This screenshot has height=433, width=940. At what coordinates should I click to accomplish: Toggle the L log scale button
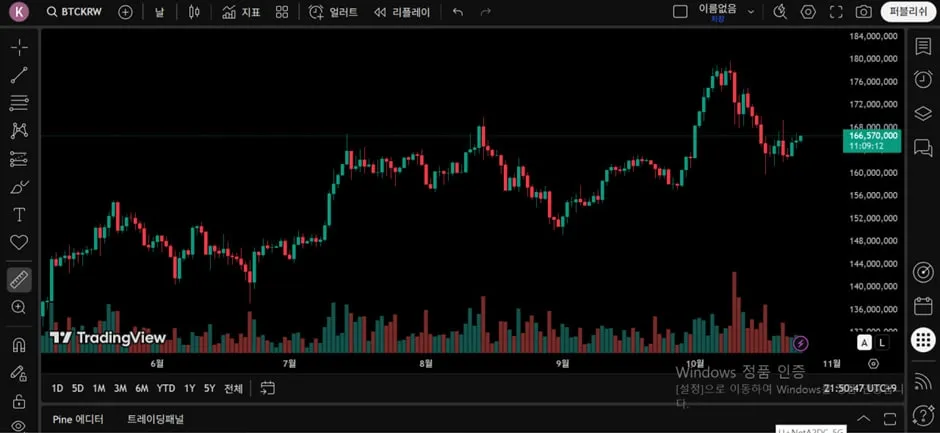[x=882, y=342]
